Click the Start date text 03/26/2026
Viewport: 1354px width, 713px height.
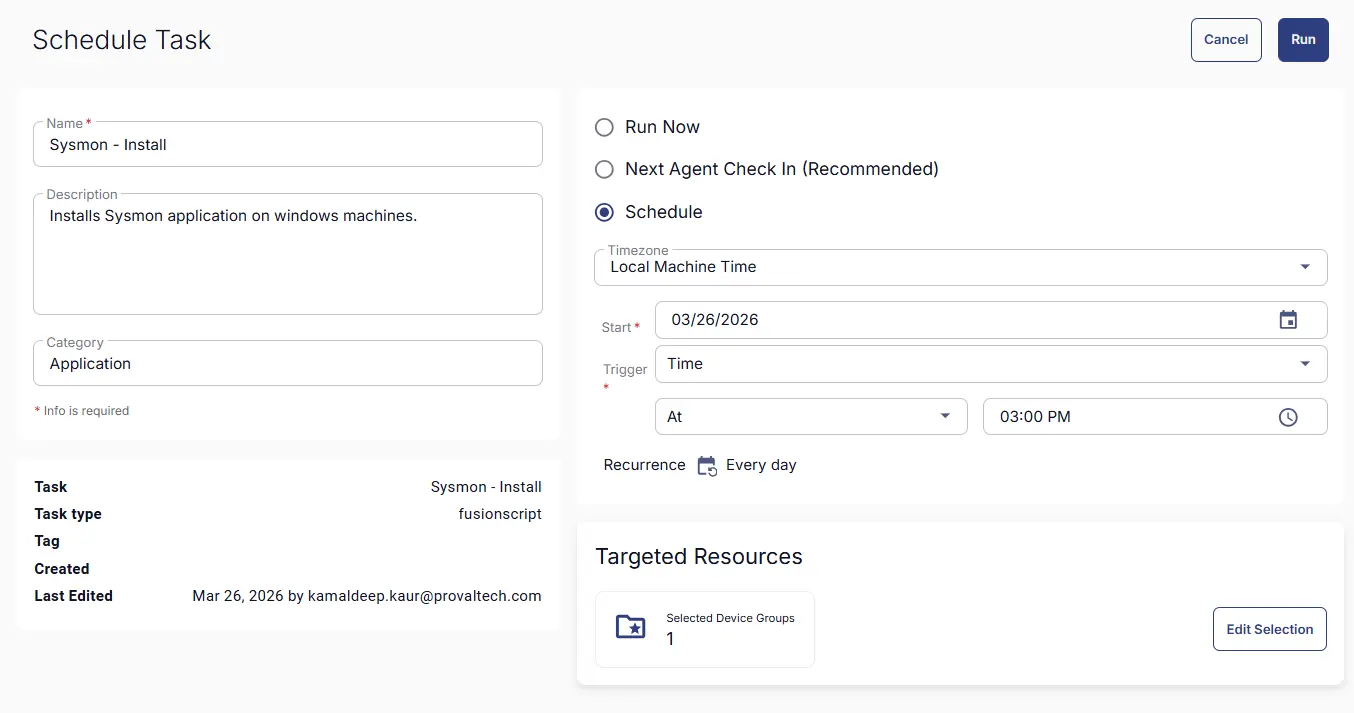click(x=715, y=320)
